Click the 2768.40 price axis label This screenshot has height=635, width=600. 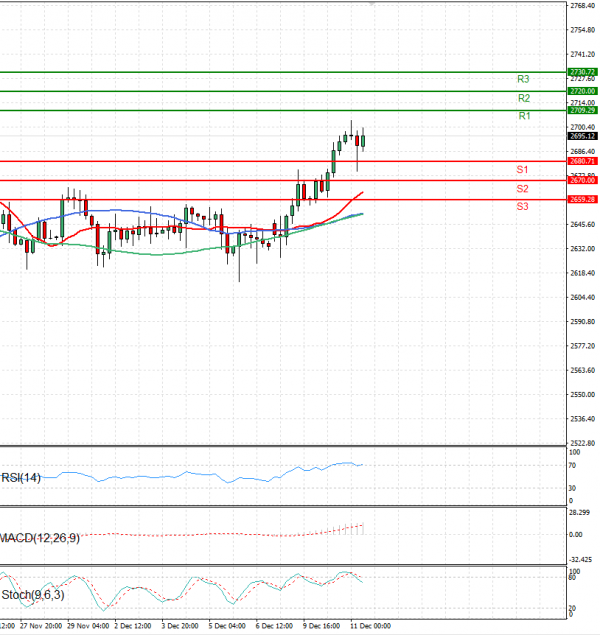tap(583, 6)
